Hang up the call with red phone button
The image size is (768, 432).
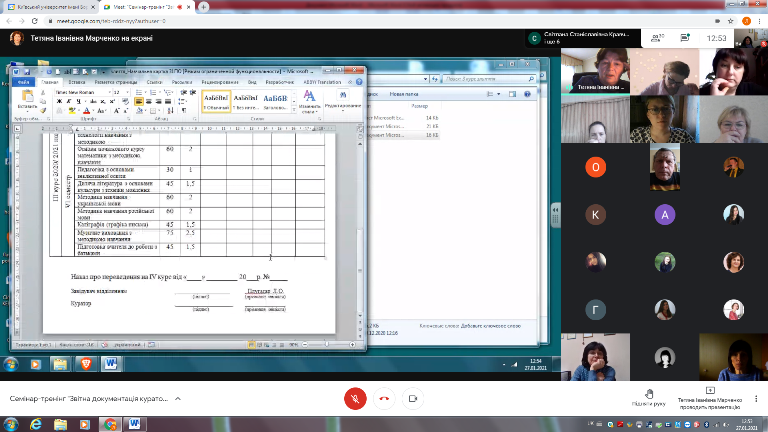click(383, 398)
